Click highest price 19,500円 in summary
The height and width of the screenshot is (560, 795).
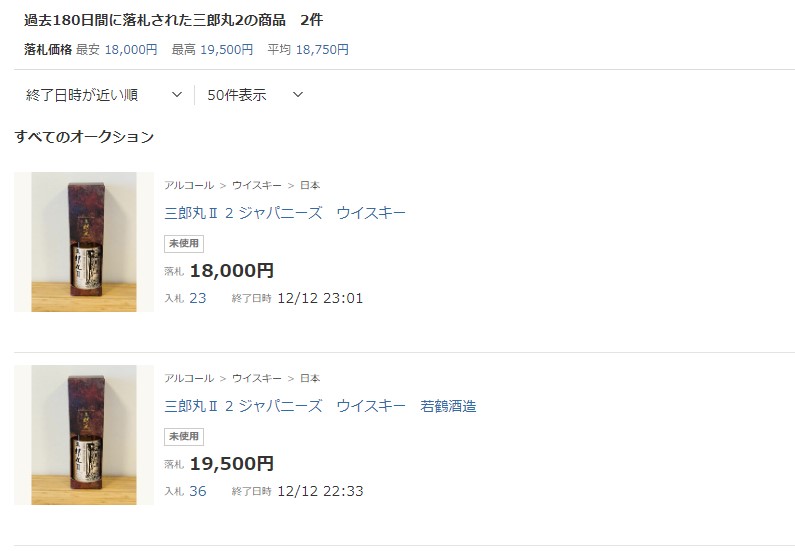pos(227,50)
